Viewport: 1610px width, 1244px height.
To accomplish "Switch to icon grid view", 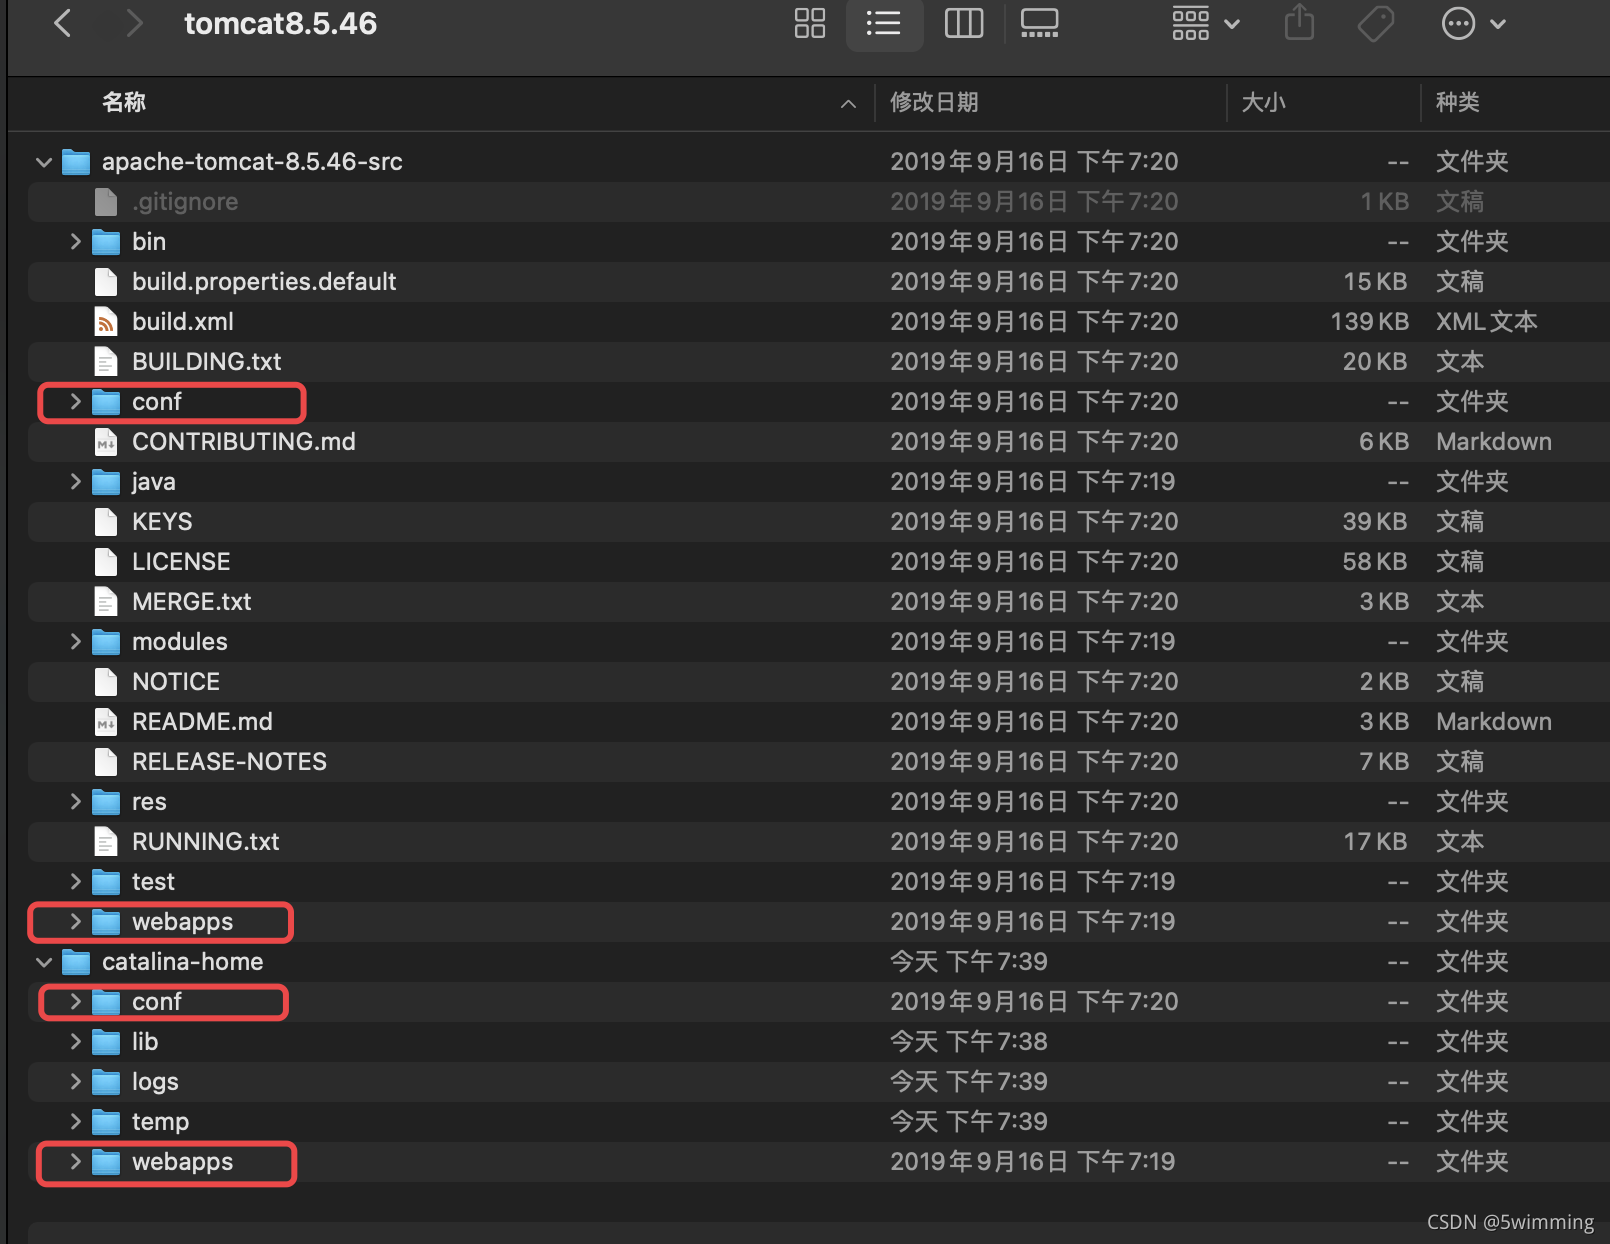I will (810, 23).
